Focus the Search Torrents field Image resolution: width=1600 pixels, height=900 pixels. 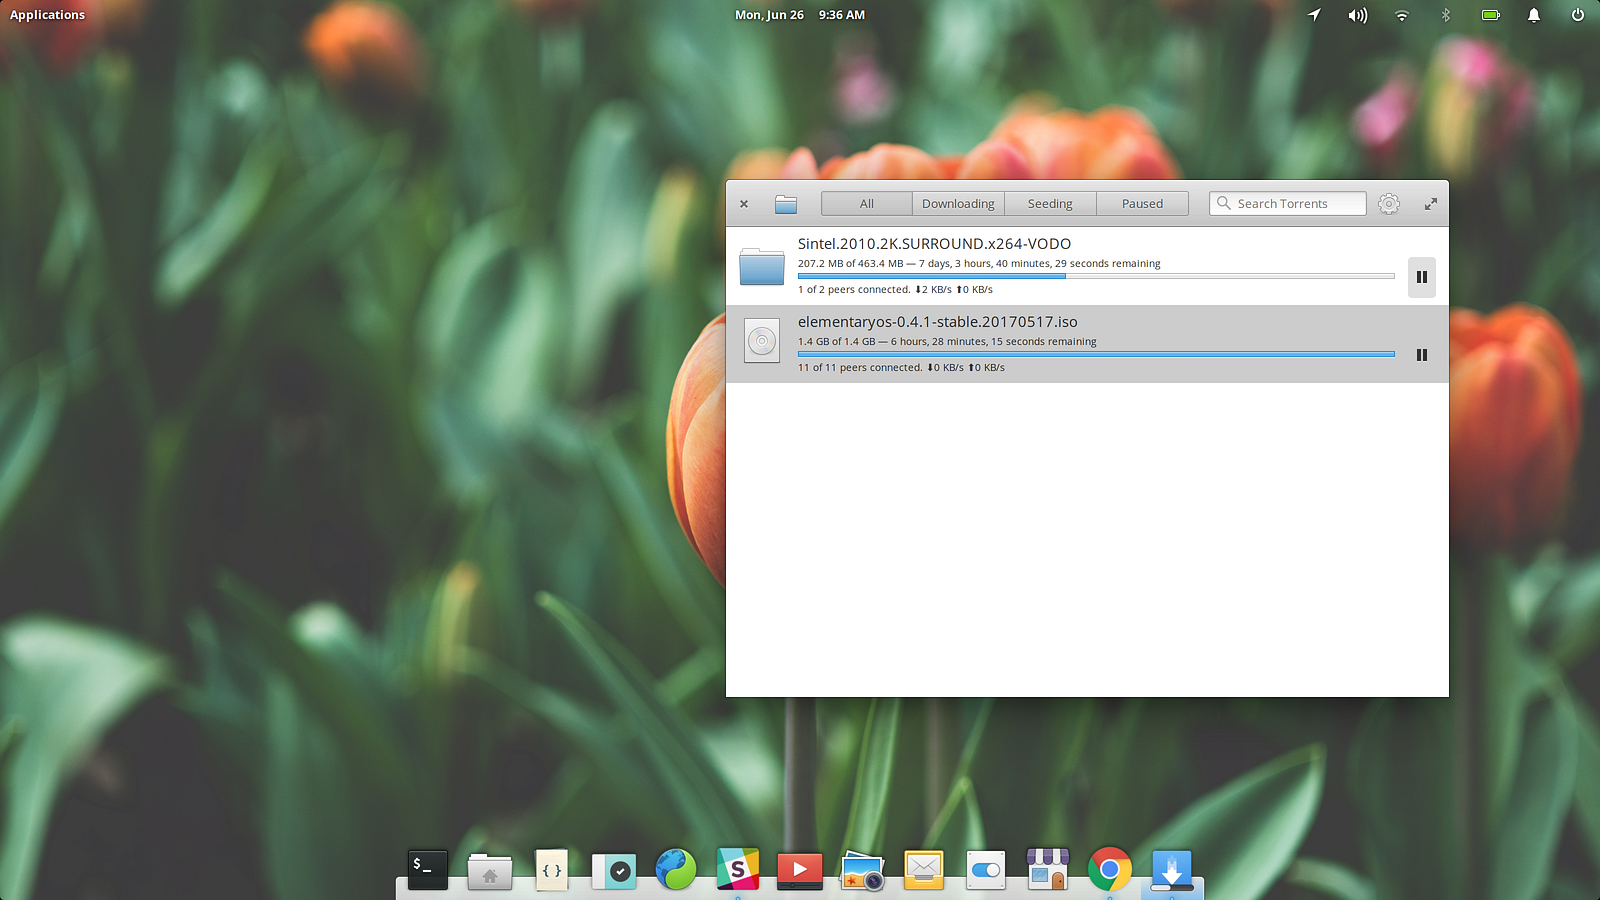(x=1288, y=204)
